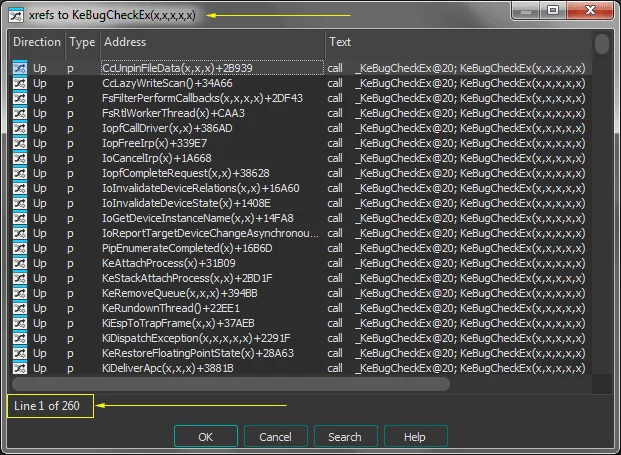This screenshot has height=455, width=621.
Task: Click the xref icon beside IopfCompleteRequest row
Action: point(20,173)
